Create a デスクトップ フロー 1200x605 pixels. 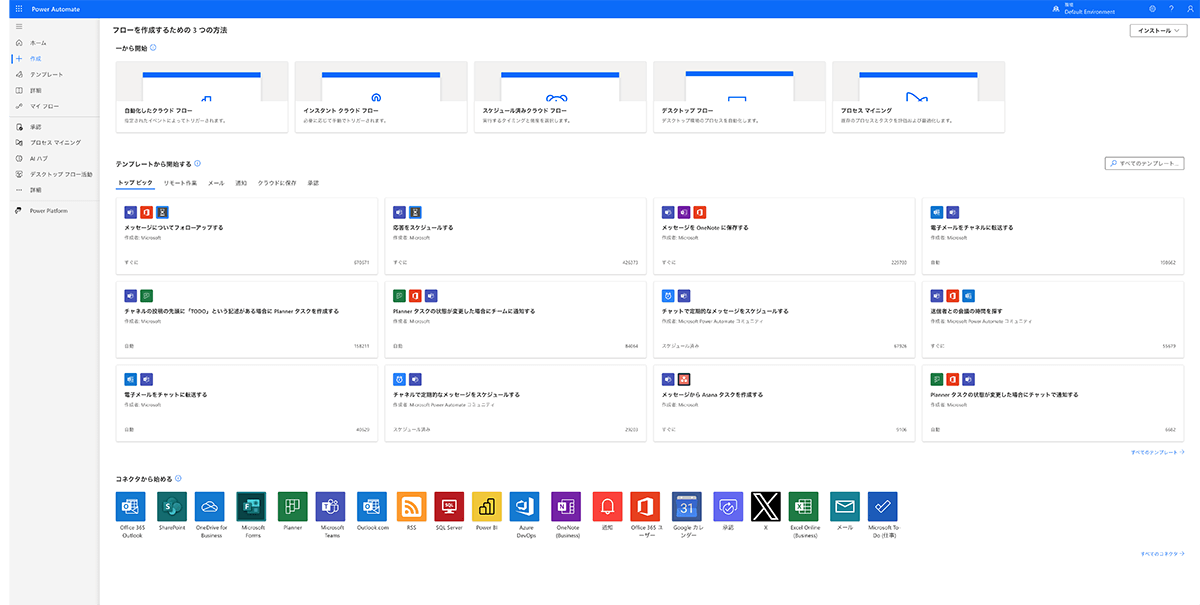click(739, 97)
